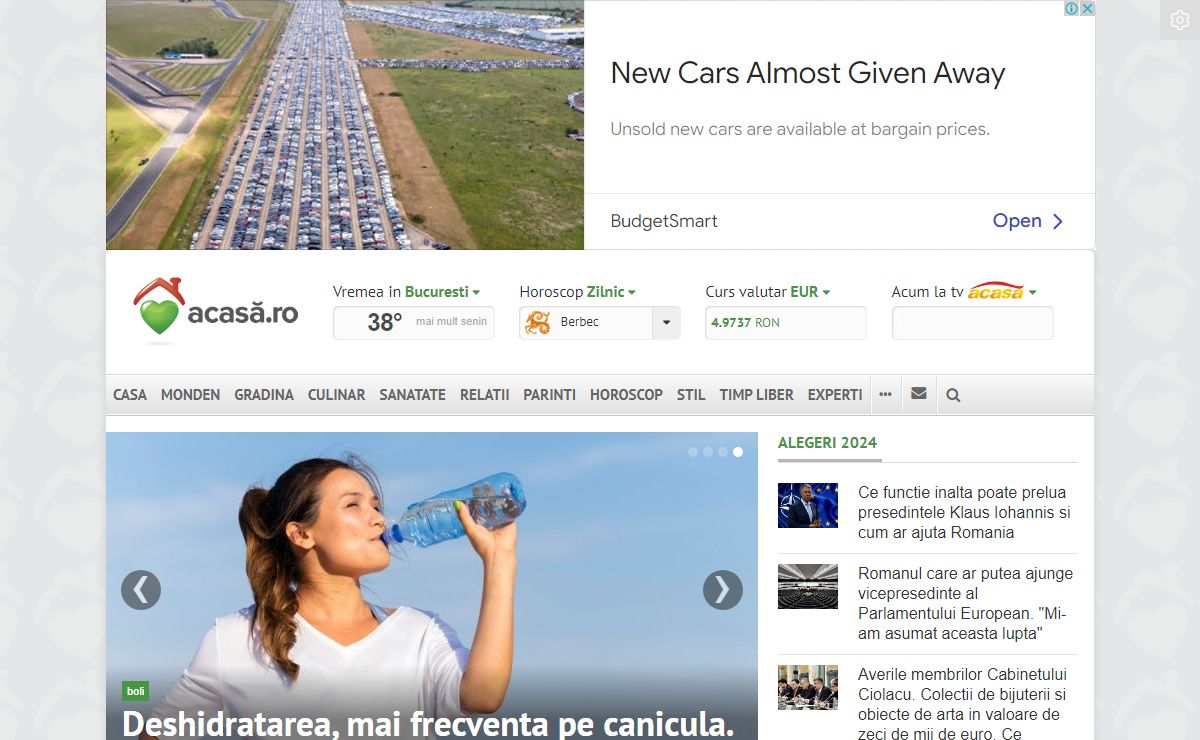Open the CULINAR menu
Screen dimensions: 1200x740
[x=336, y=395]
